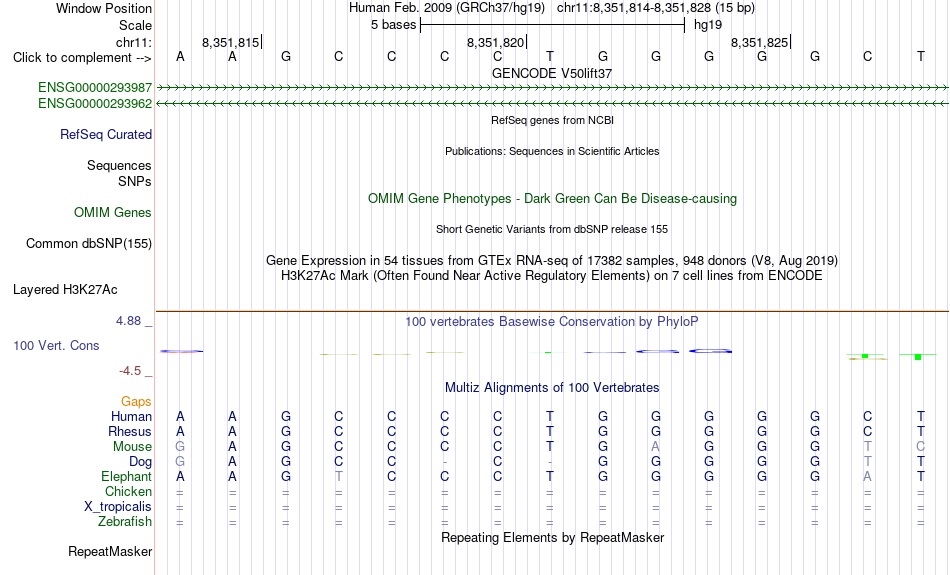
Task: Click the 8,351,825 position marker
Action: 760,42
